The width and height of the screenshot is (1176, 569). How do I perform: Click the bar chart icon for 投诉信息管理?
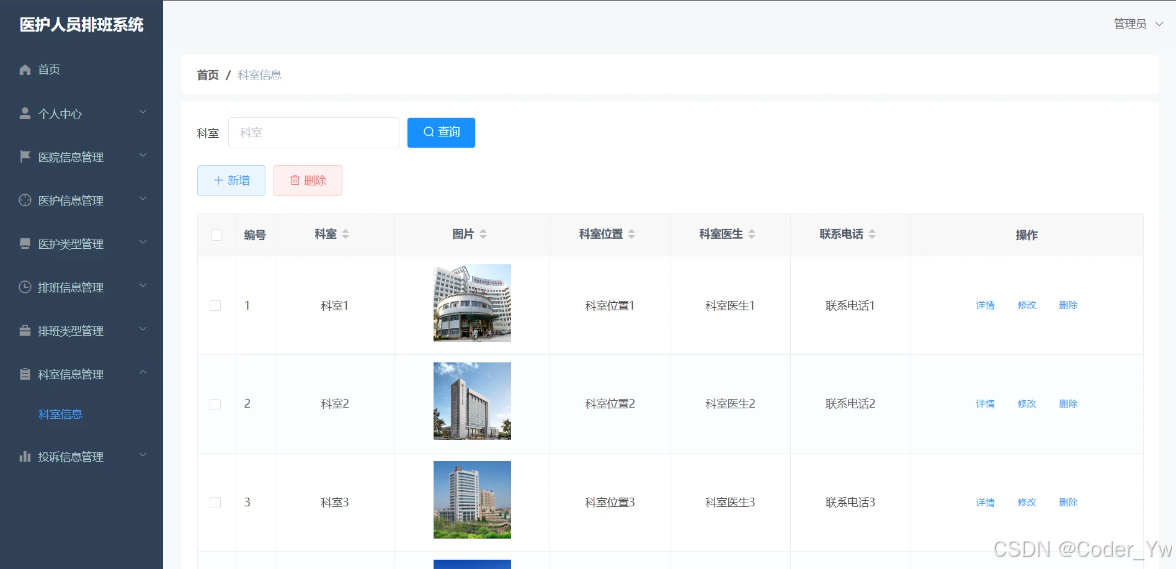click(25, 457)
